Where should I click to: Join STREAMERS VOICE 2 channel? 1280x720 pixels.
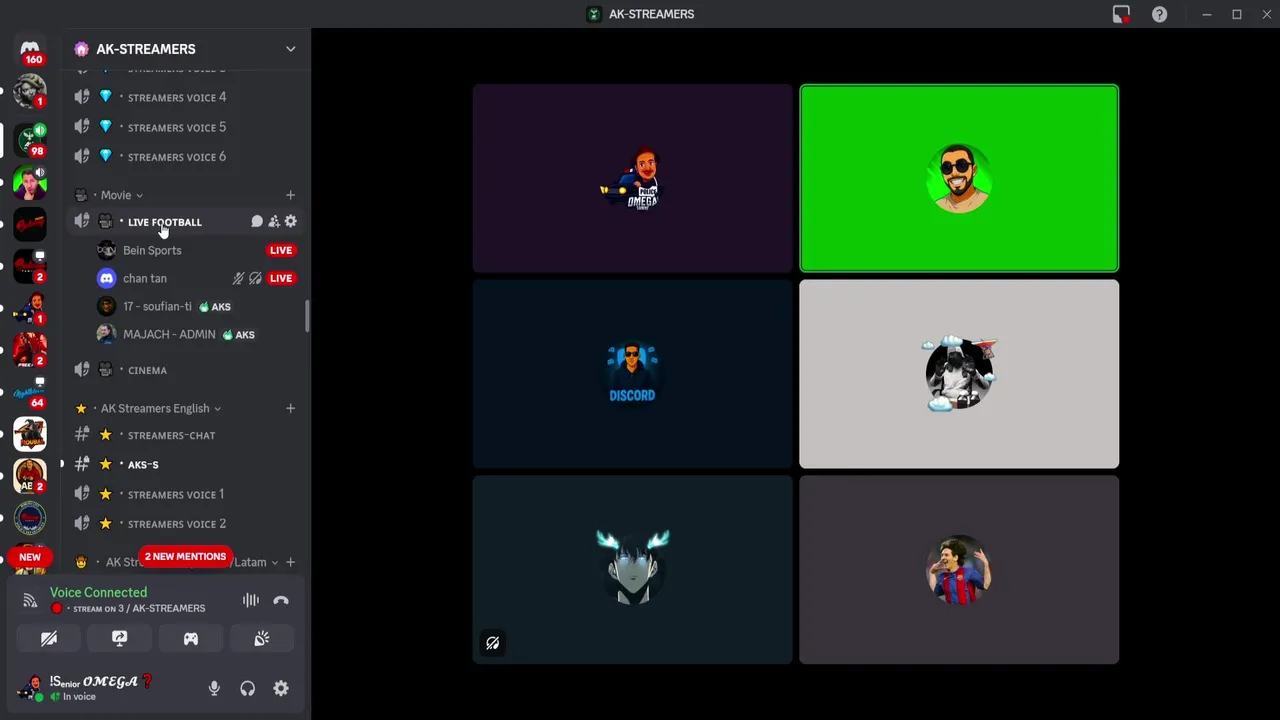click(184, 524)
